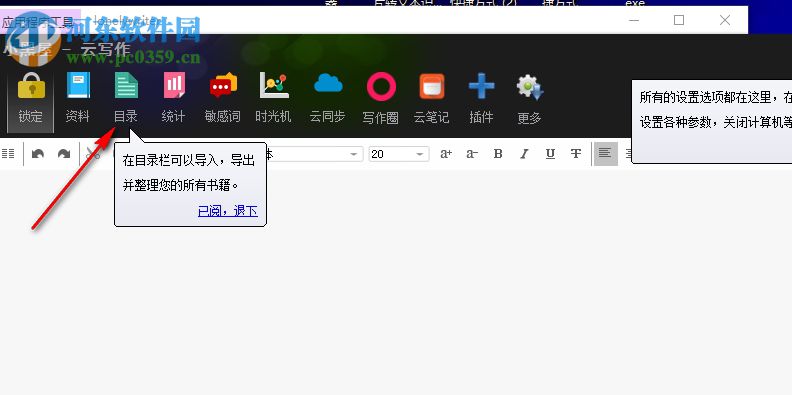Maximize the window
The width and height of the screenshot is (792, 395).
point(679,20)
